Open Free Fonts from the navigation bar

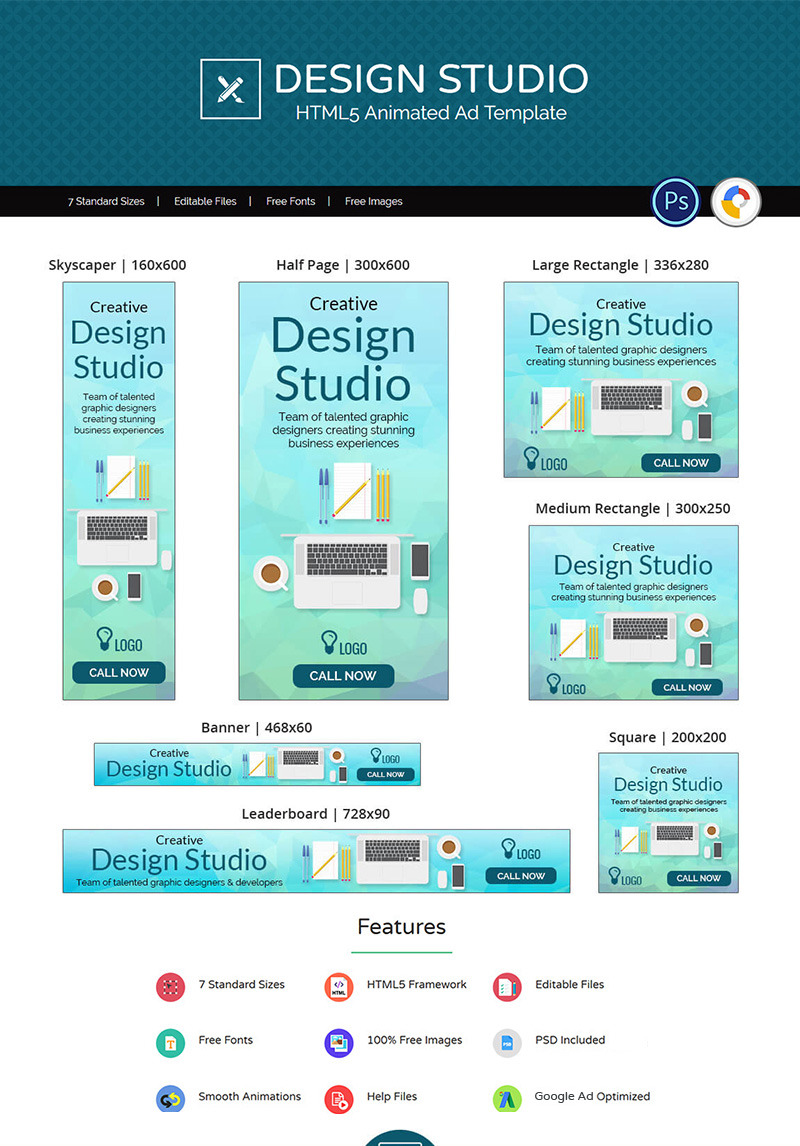[290, 201]
